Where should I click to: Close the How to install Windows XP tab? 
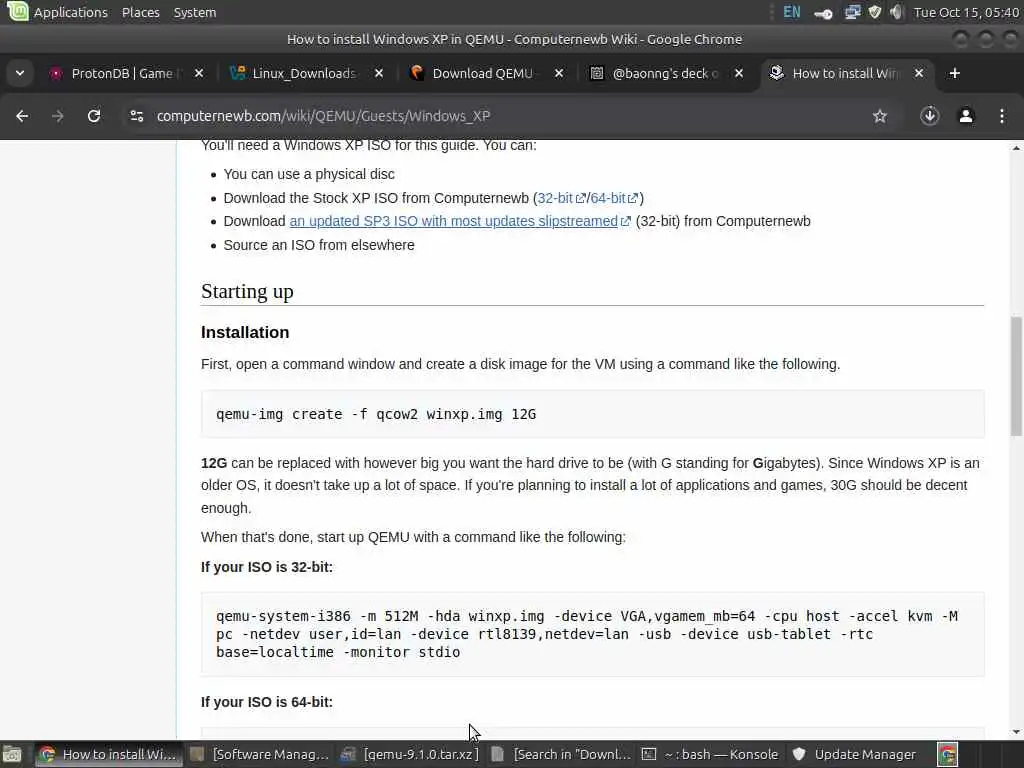coord(919,73)
